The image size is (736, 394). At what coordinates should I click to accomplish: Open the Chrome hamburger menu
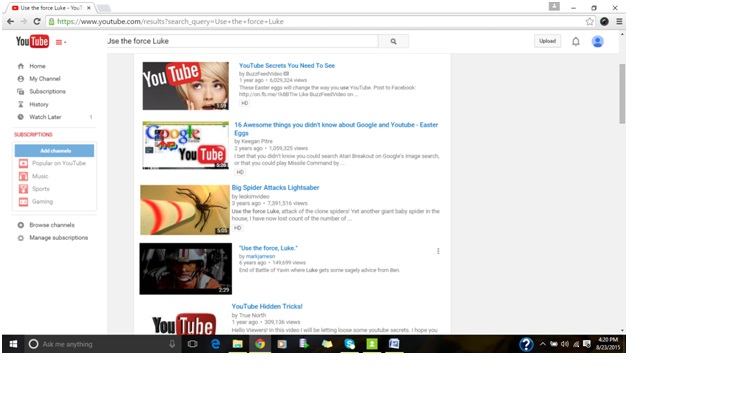(619, 22)
